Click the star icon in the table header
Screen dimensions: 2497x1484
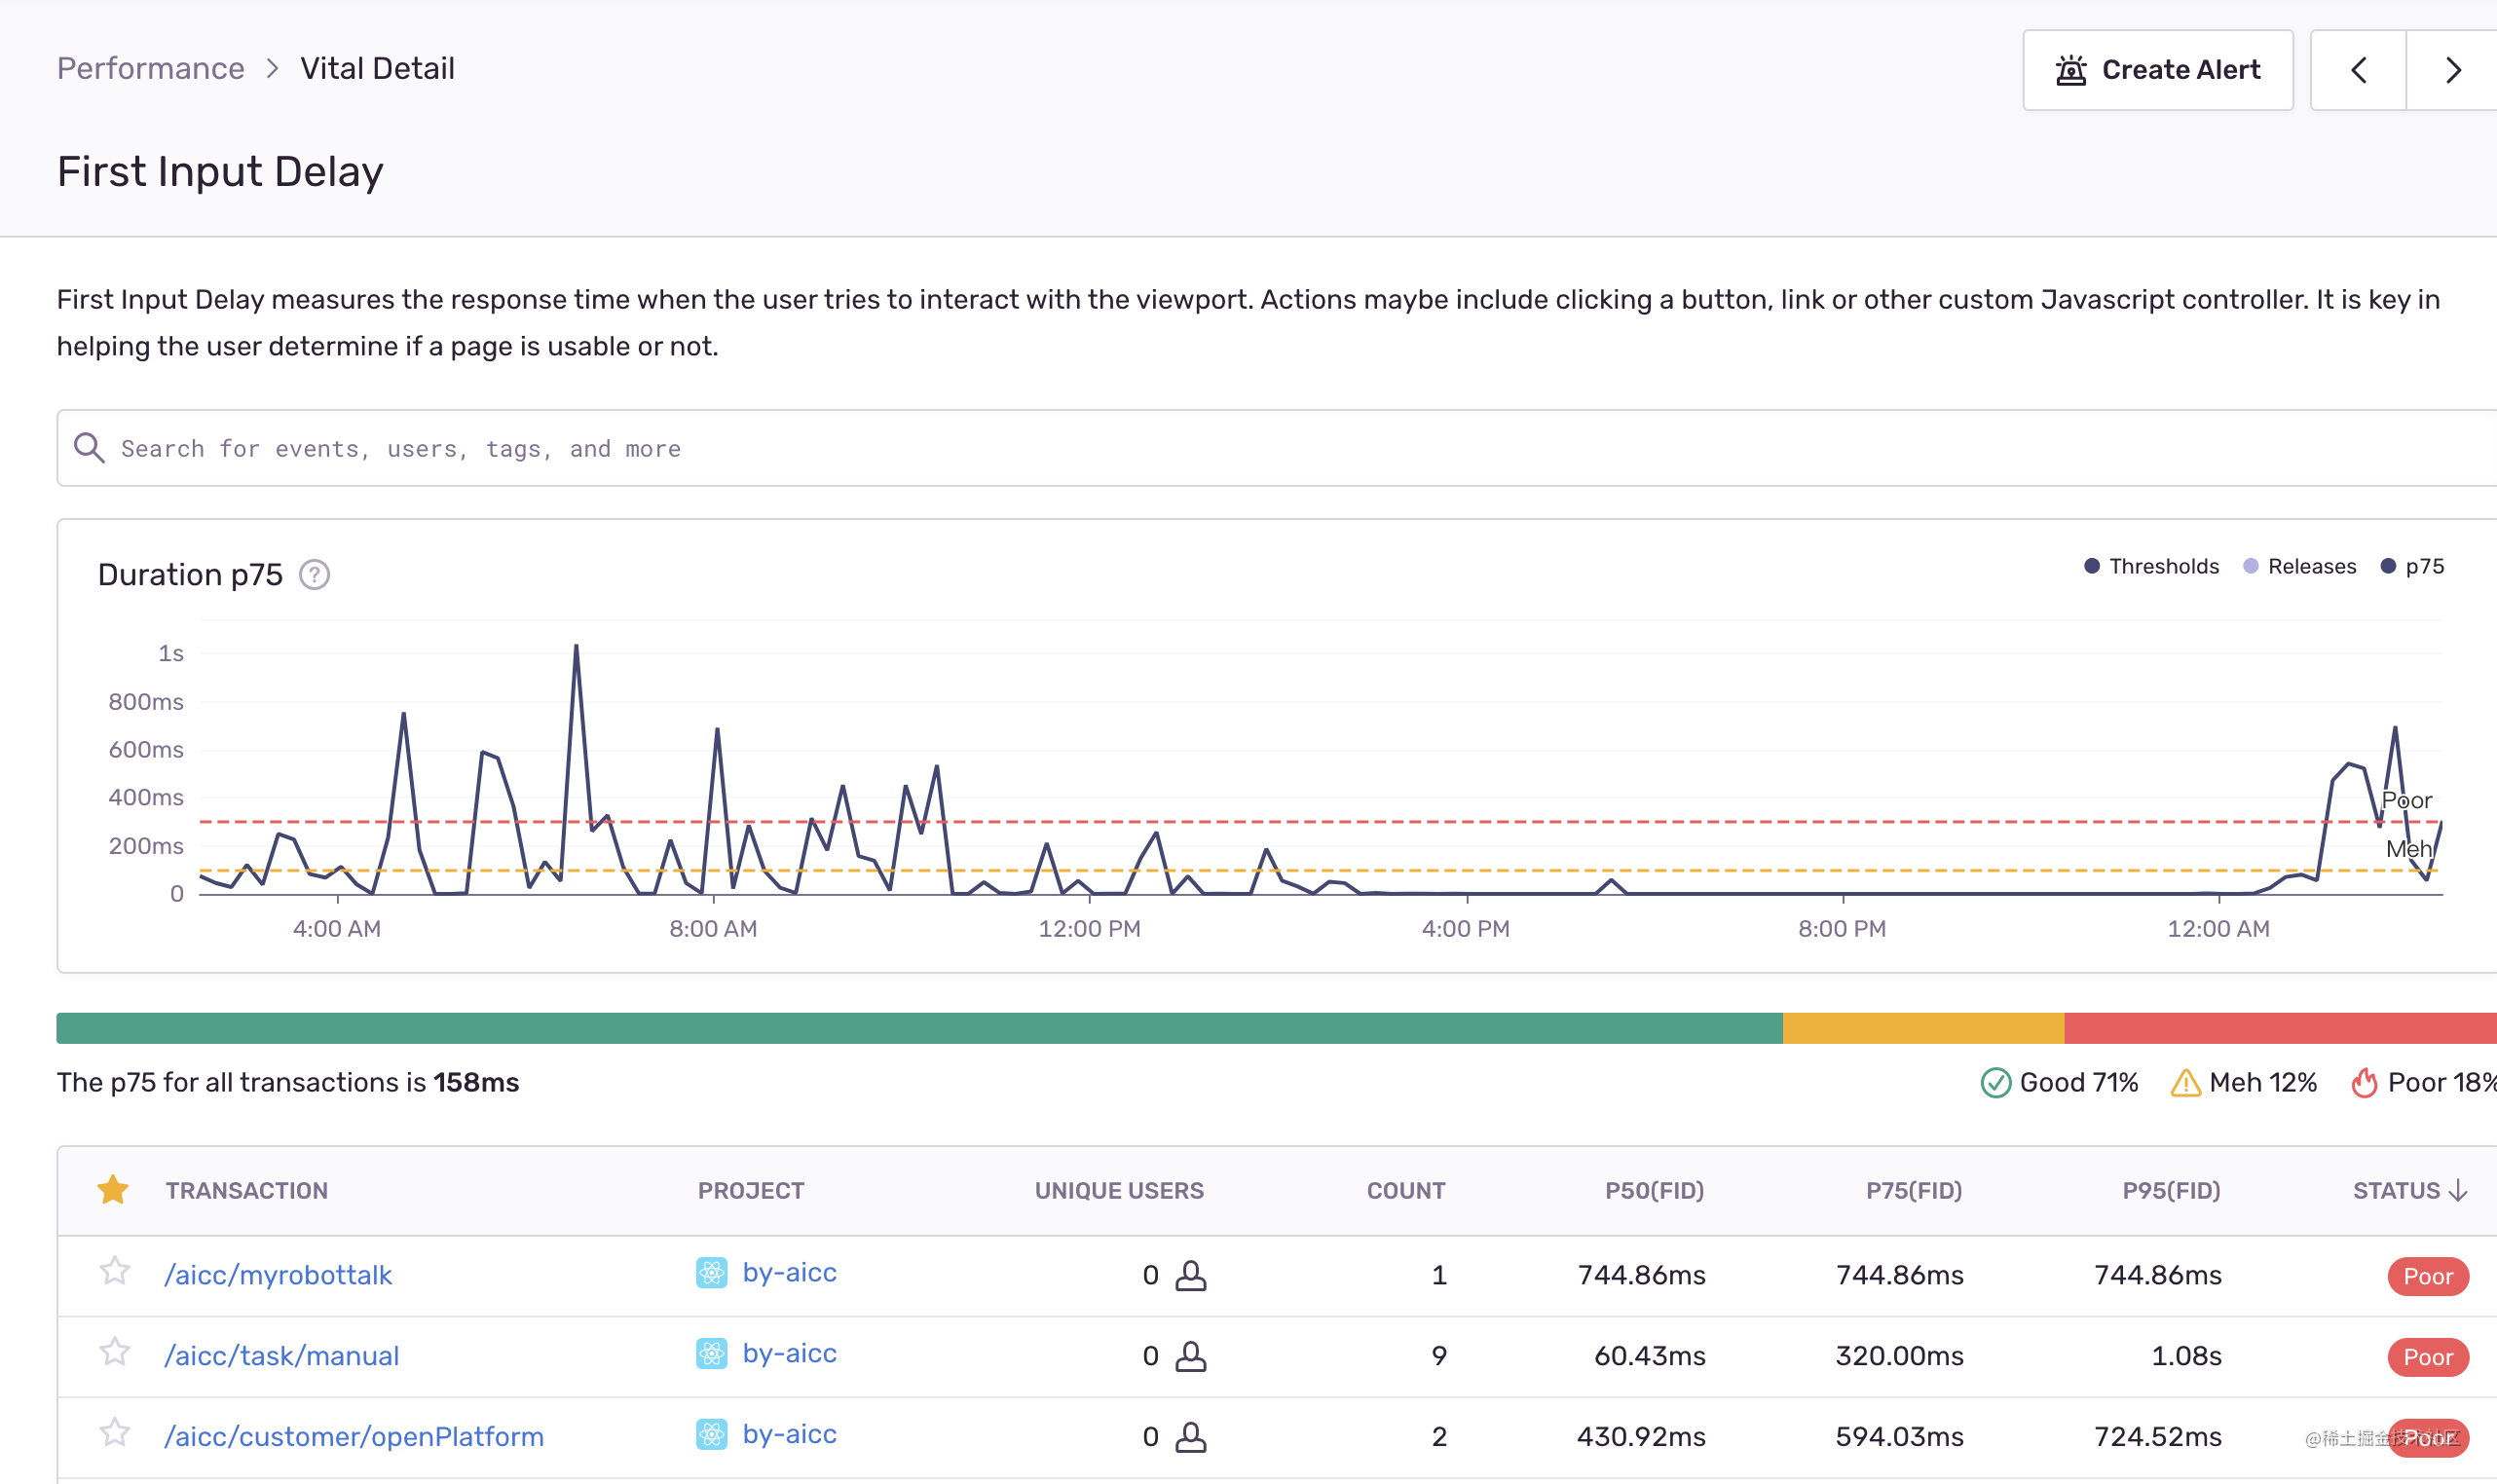pyautogui.click(x=113, y=1190)
